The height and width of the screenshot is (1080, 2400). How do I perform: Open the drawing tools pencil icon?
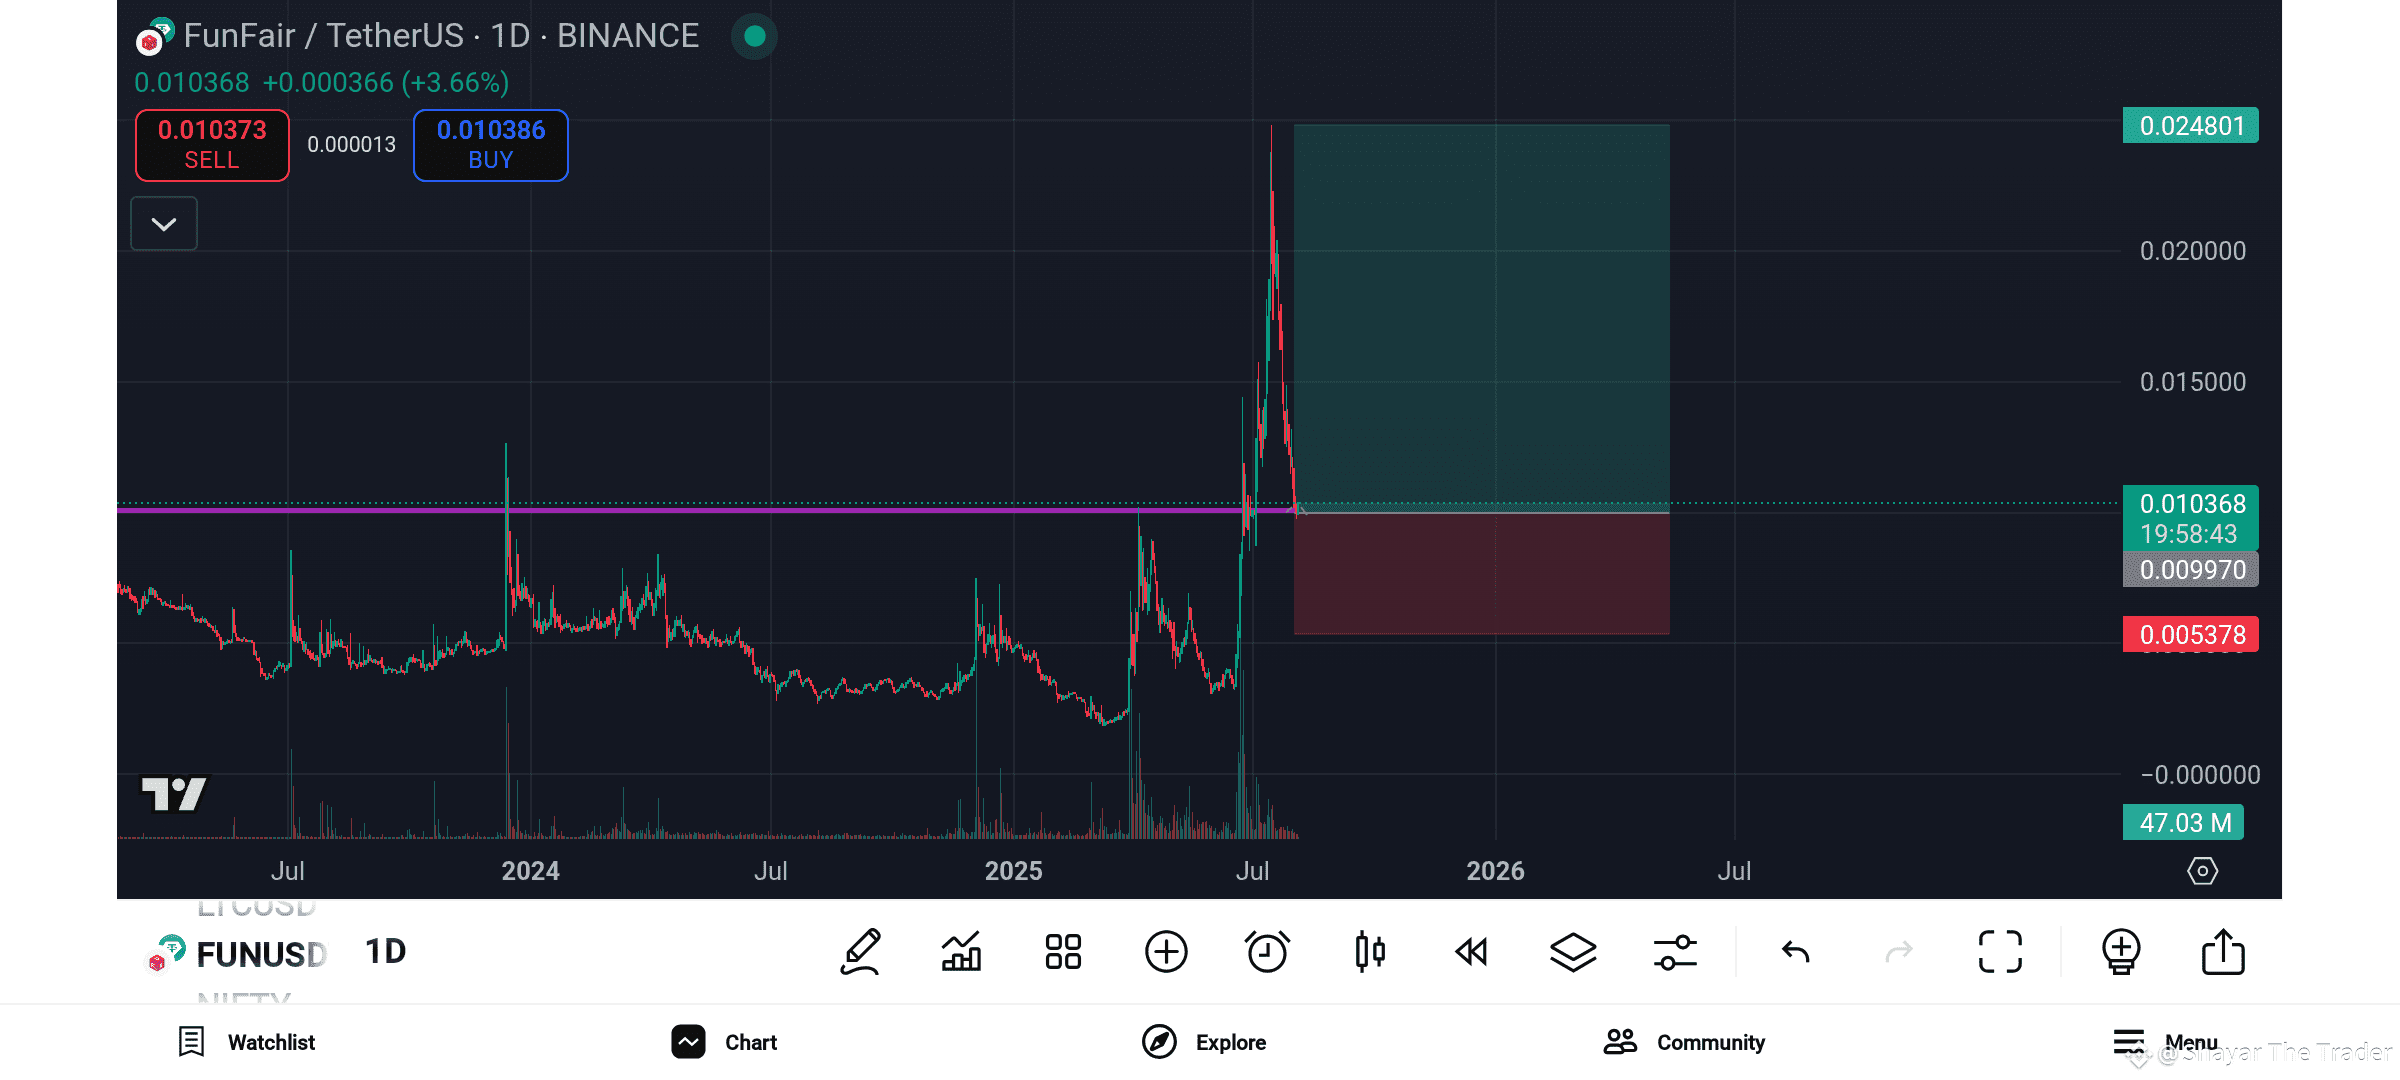point(861,951)
